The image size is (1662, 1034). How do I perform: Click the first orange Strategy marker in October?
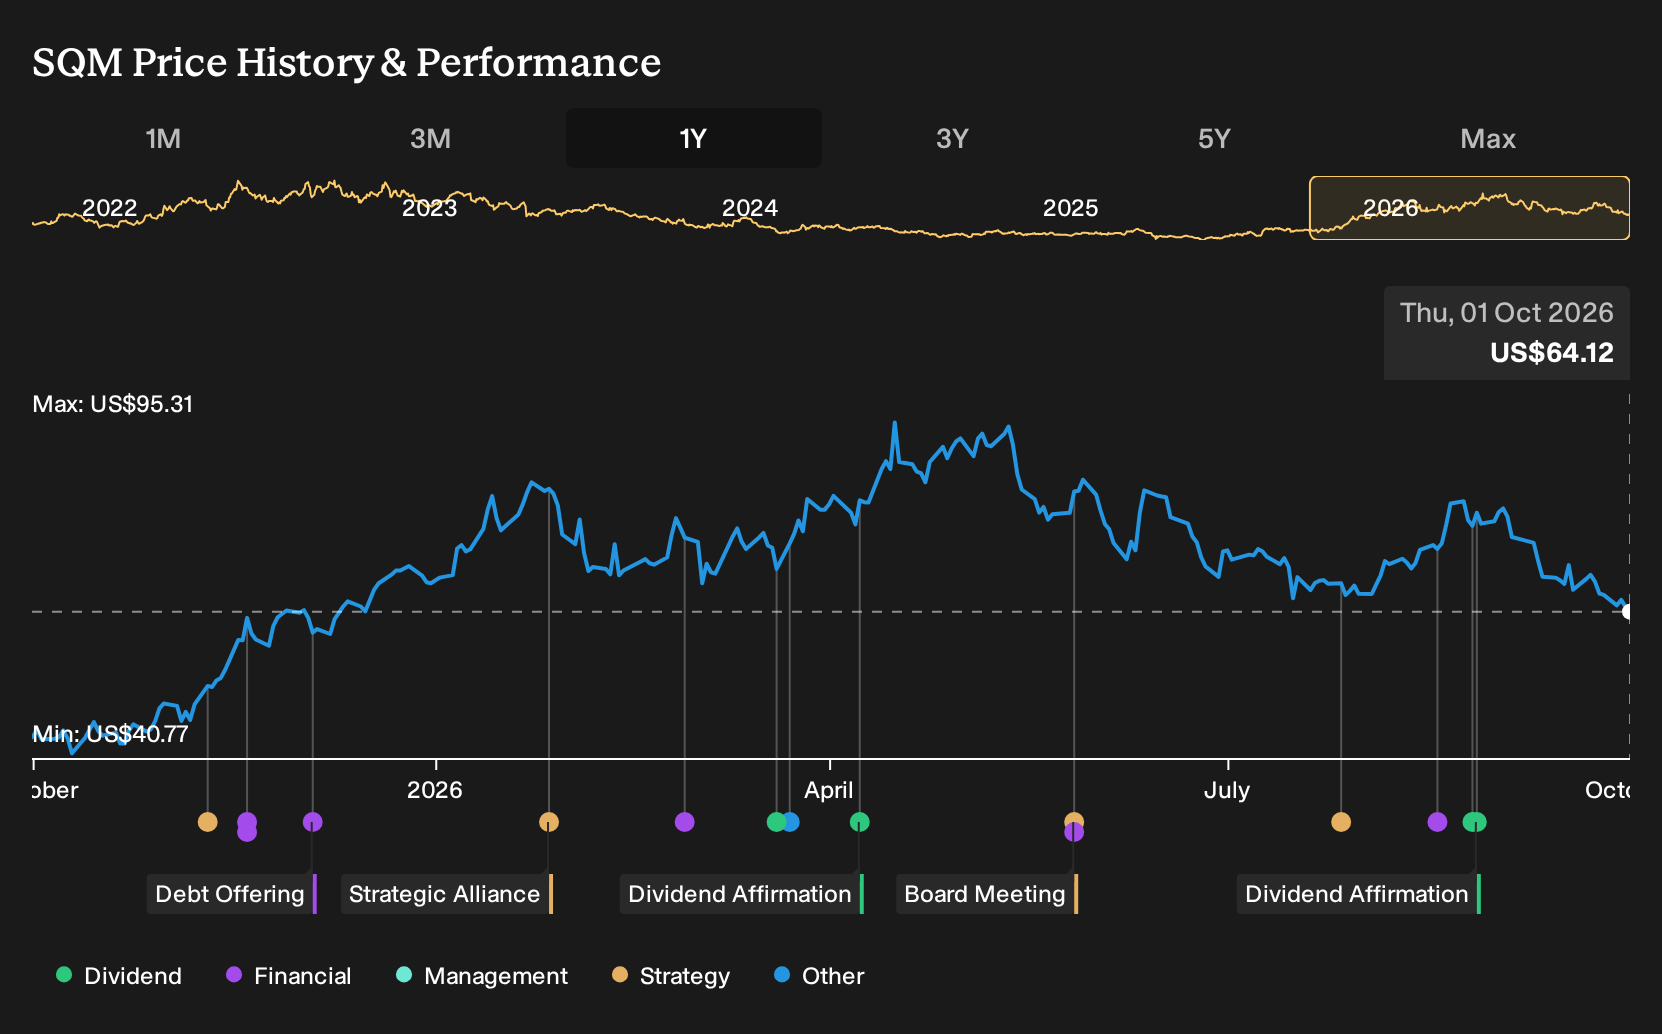point(207,822)
